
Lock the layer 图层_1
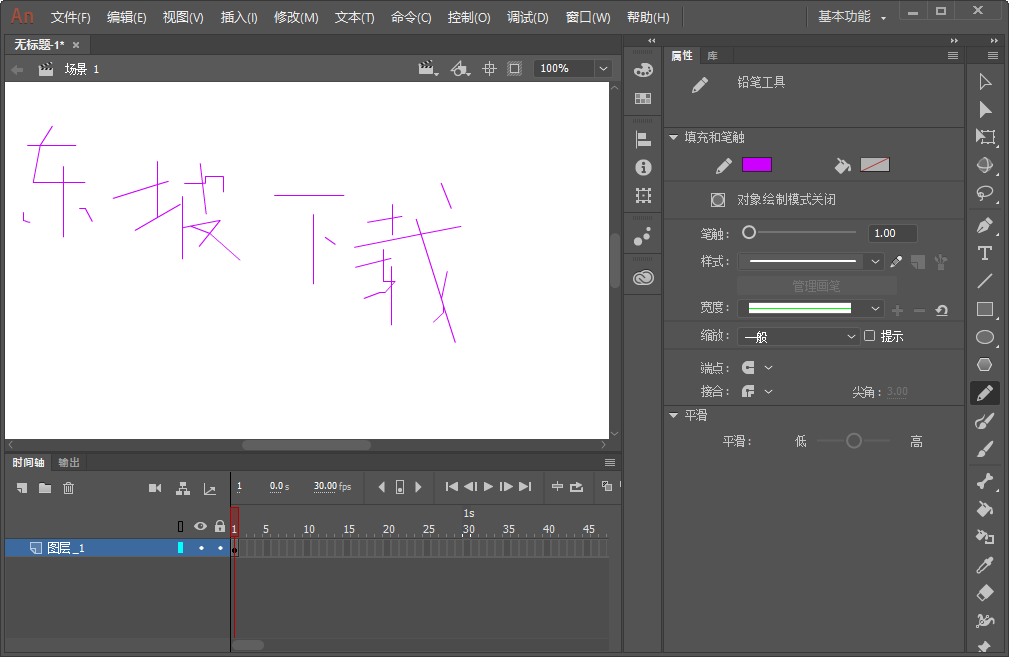[x=220, y=548]
